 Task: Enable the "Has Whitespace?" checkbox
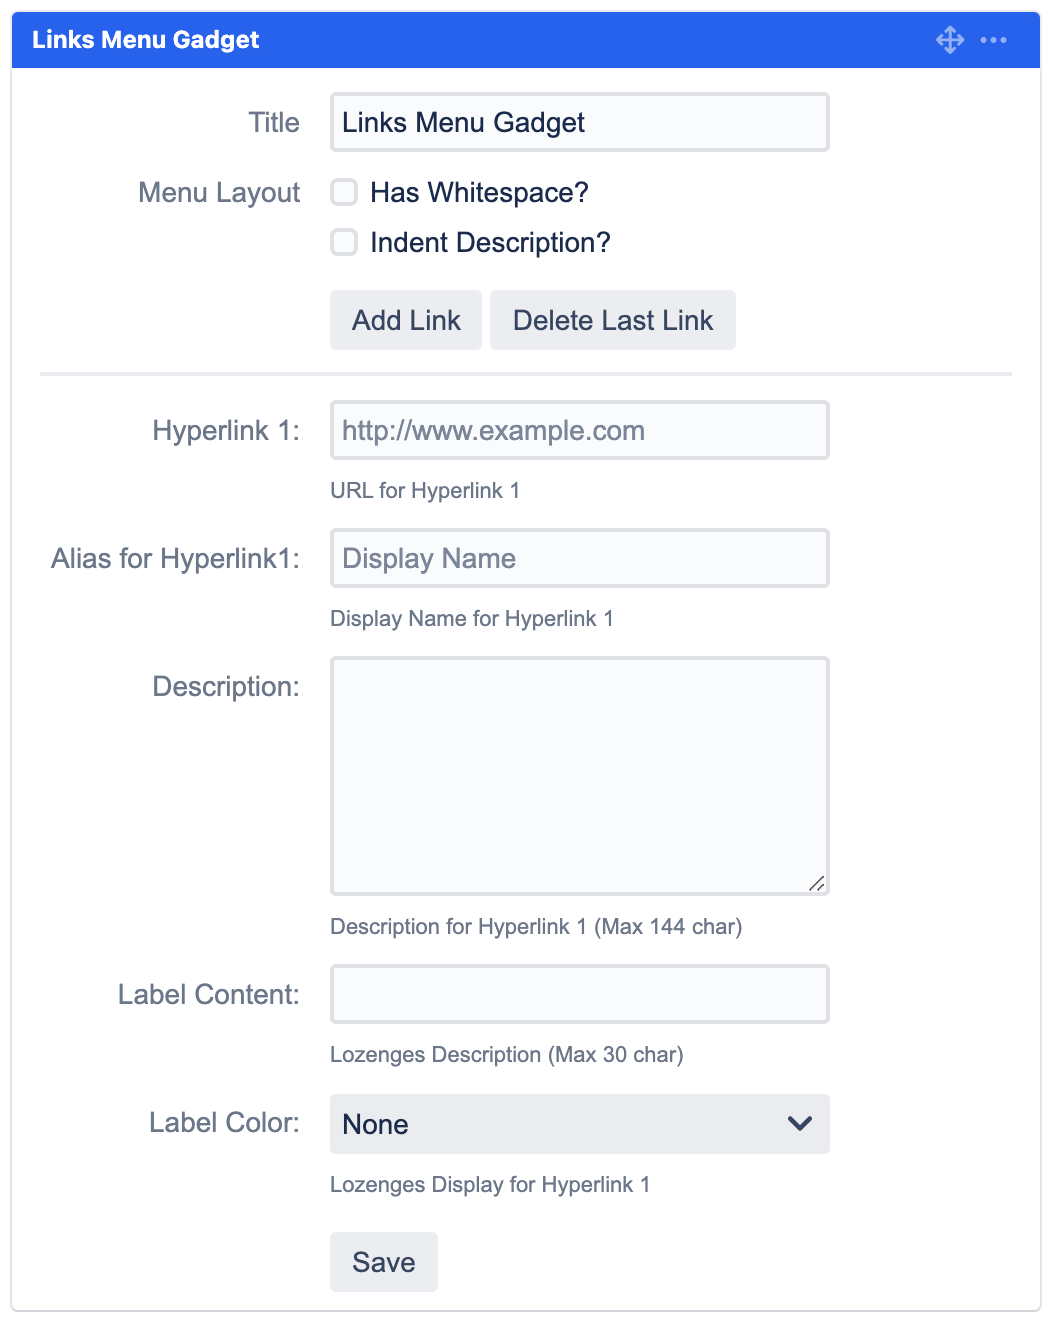[x=343, y=192]
